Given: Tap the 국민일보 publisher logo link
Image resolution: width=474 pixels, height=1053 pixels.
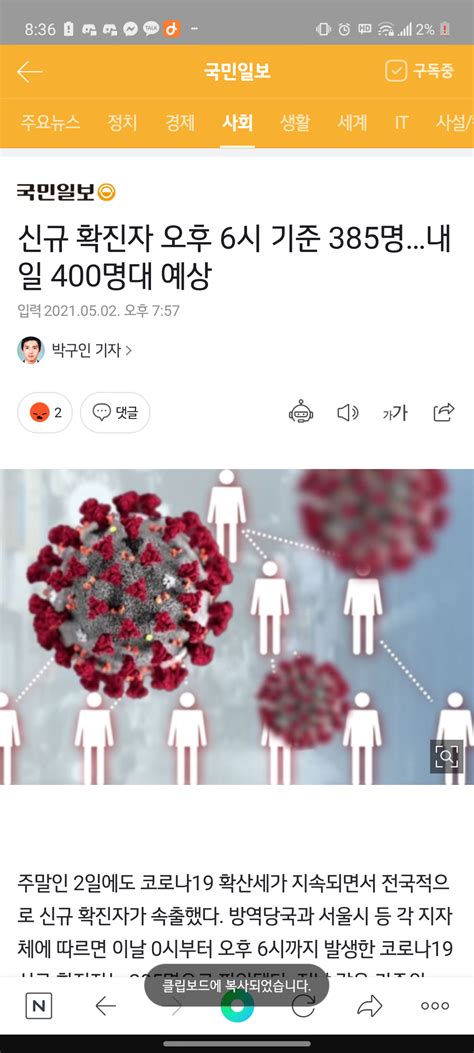Looking at the screenshot, I should pos(66,192).
